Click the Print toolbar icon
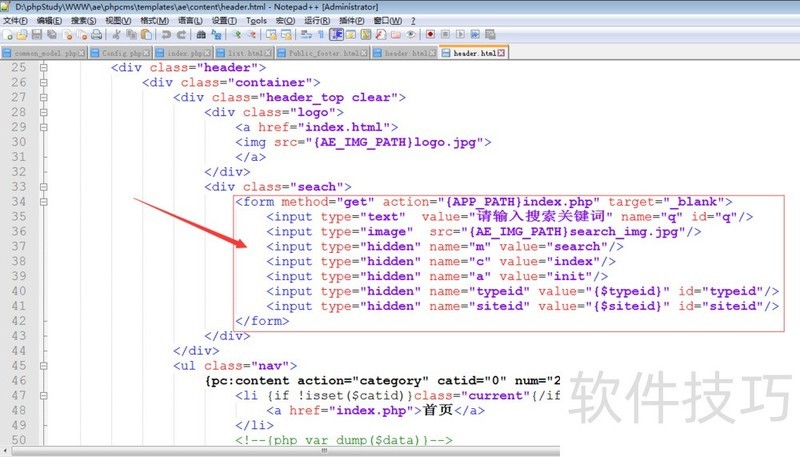The height and width of the screenshot is (457, 800). click(97, 34)
